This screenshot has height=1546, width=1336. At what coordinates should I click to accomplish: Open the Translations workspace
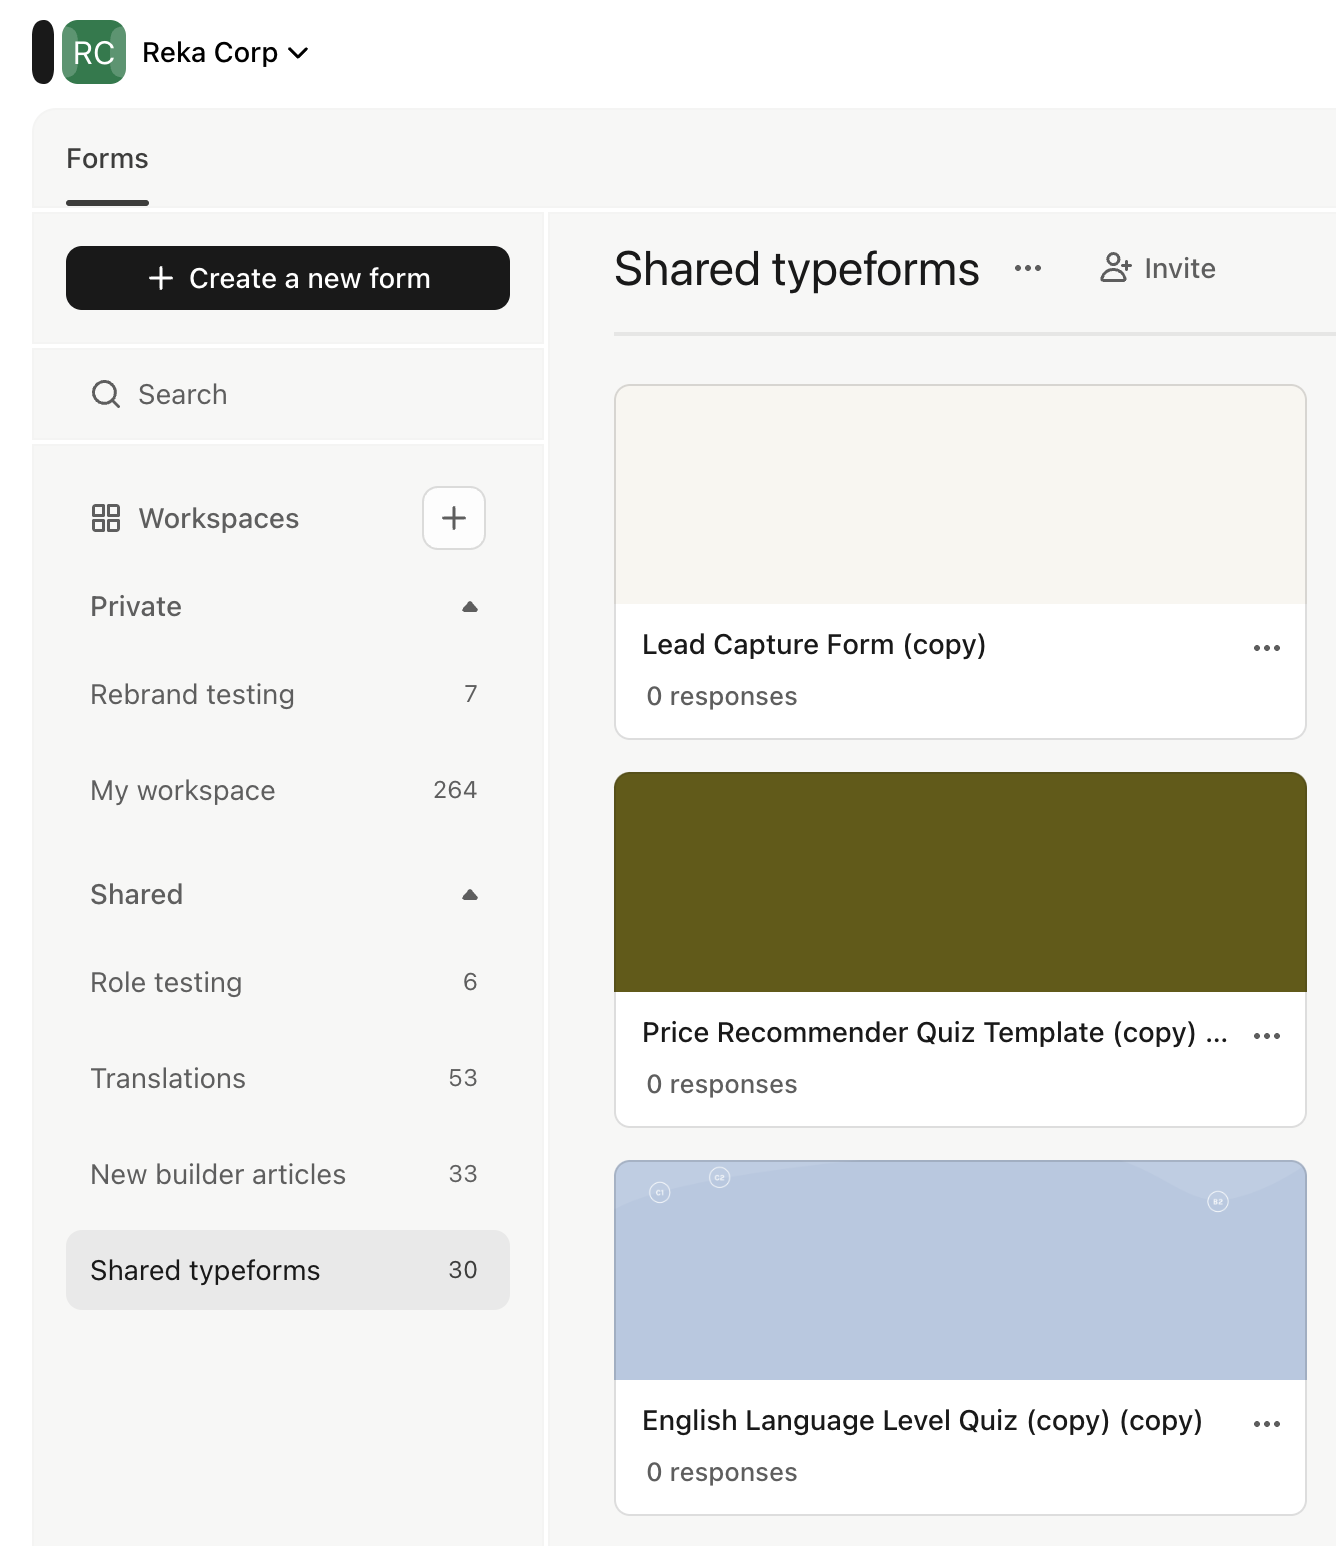288,1078
